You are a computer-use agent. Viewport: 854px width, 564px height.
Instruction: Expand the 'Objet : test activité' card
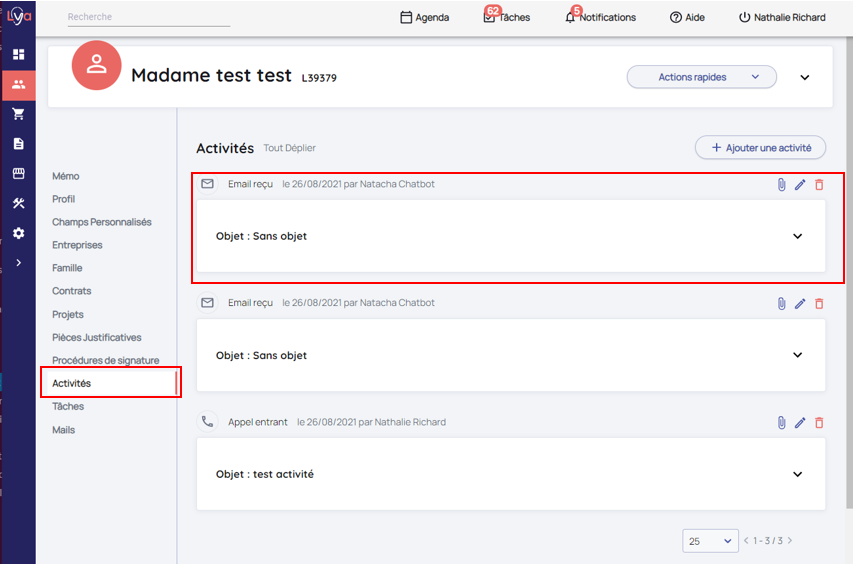(797, 475)
